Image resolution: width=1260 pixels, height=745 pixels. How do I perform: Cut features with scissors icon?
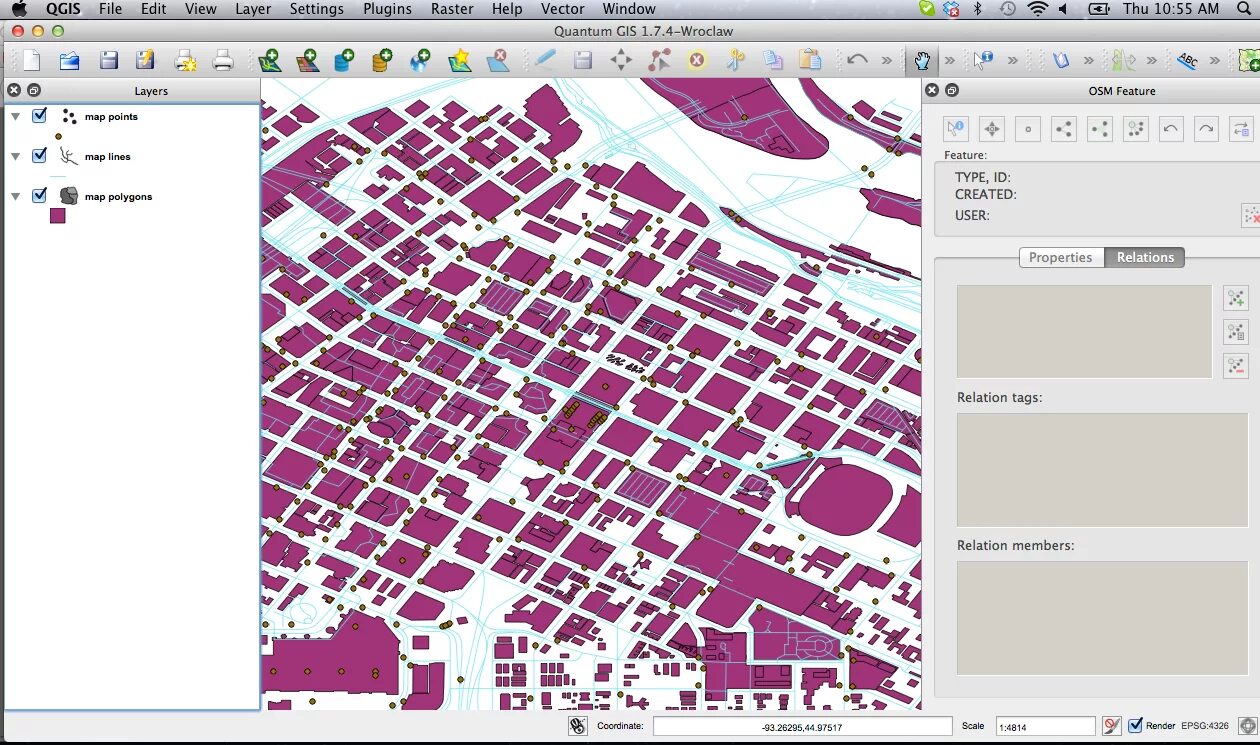pyautogui.click(x=735, y=60)
